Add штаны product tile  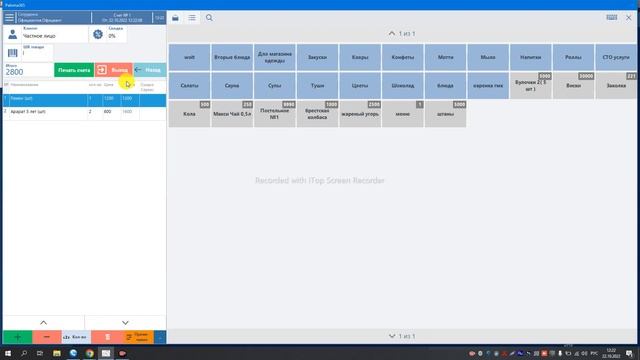pos(445,114)
